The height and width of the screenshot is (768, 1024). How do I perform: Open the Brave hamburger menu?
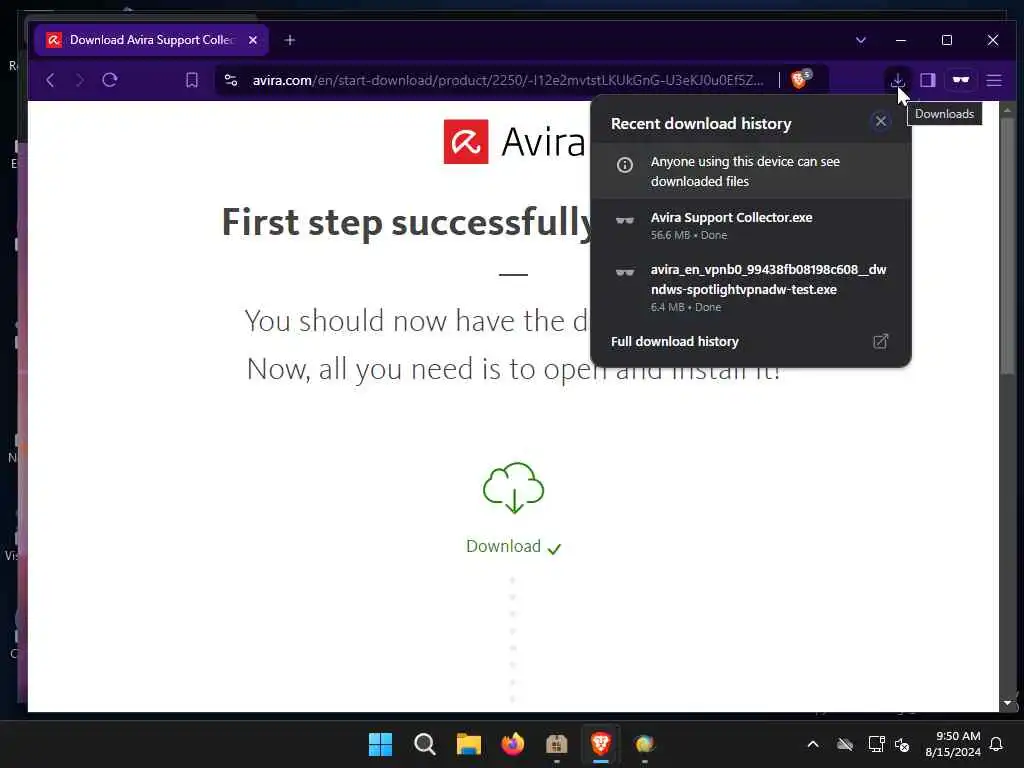point(994,80)
